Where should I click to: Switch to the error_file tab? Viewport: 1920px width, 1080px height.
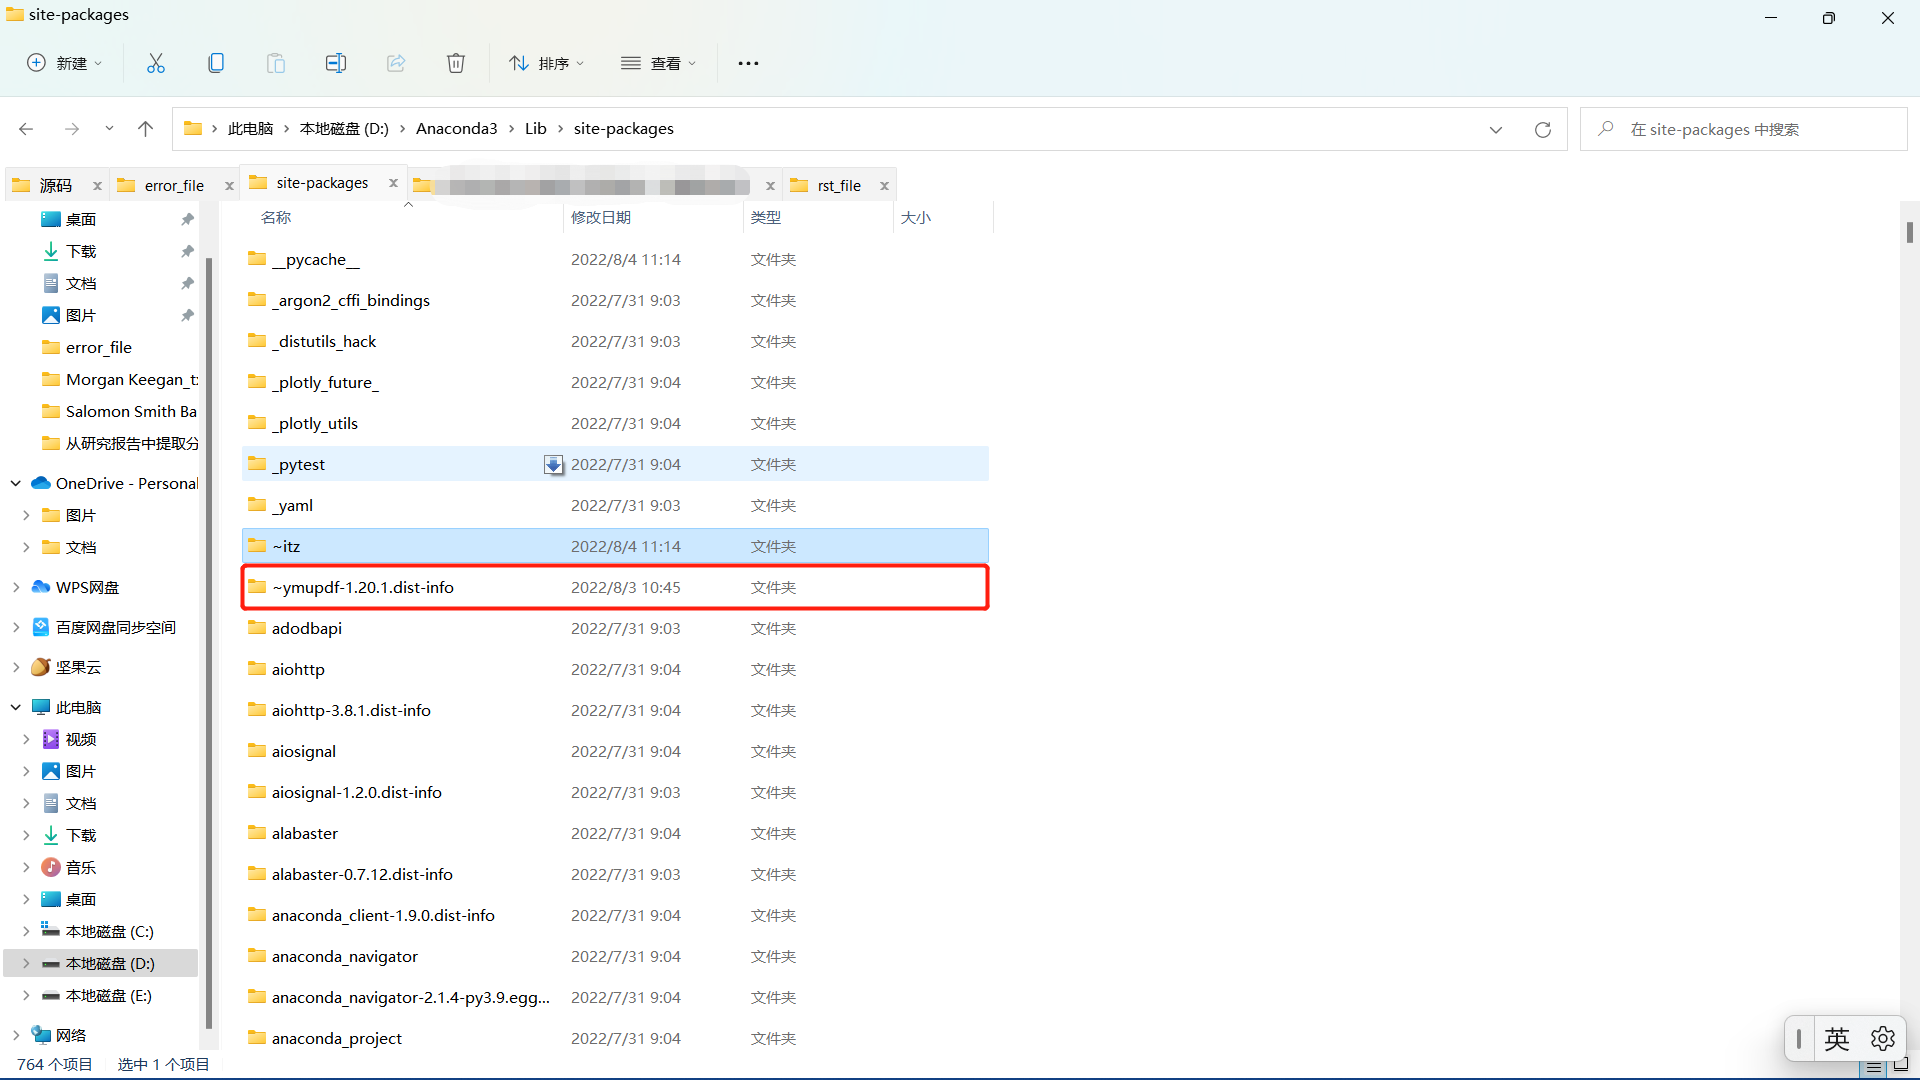(173, 185)
